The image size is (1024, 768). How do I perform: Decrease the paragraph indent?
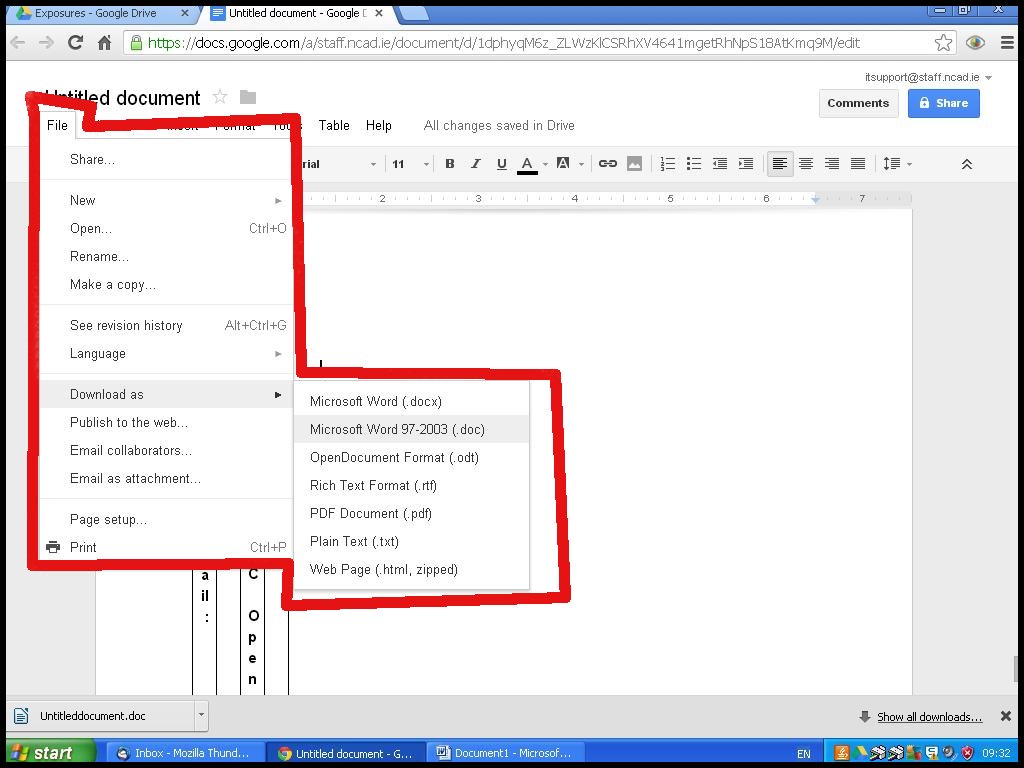click(720, 164)
